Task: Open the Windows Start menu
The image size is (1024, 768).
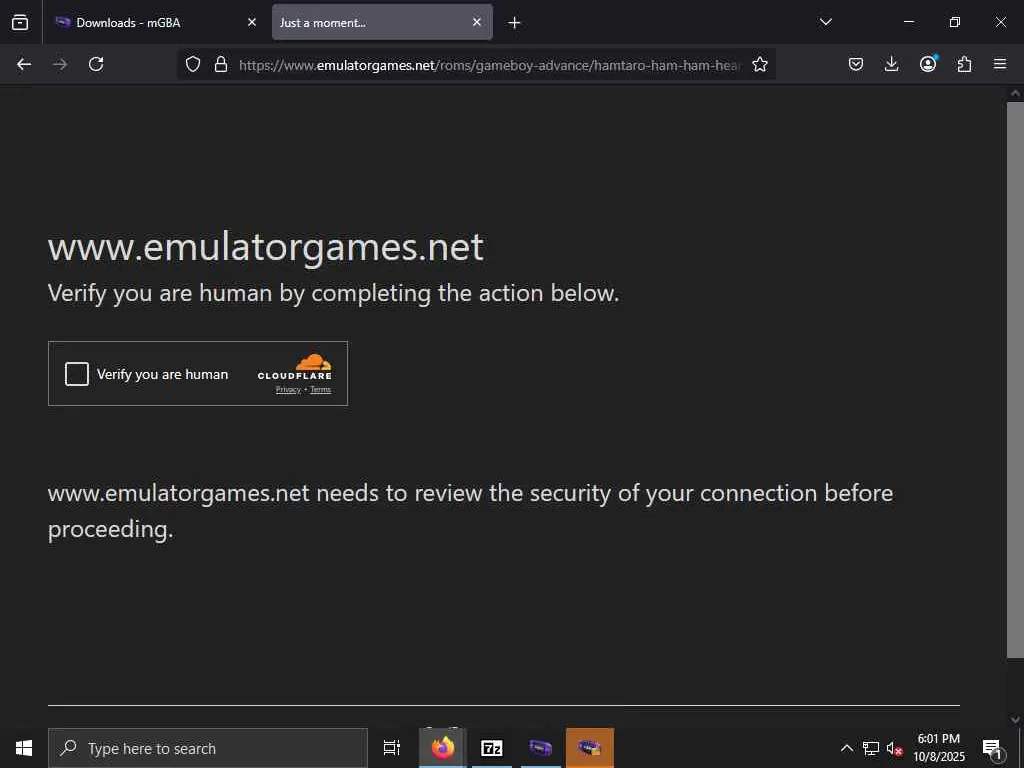Action: point(24,748)
